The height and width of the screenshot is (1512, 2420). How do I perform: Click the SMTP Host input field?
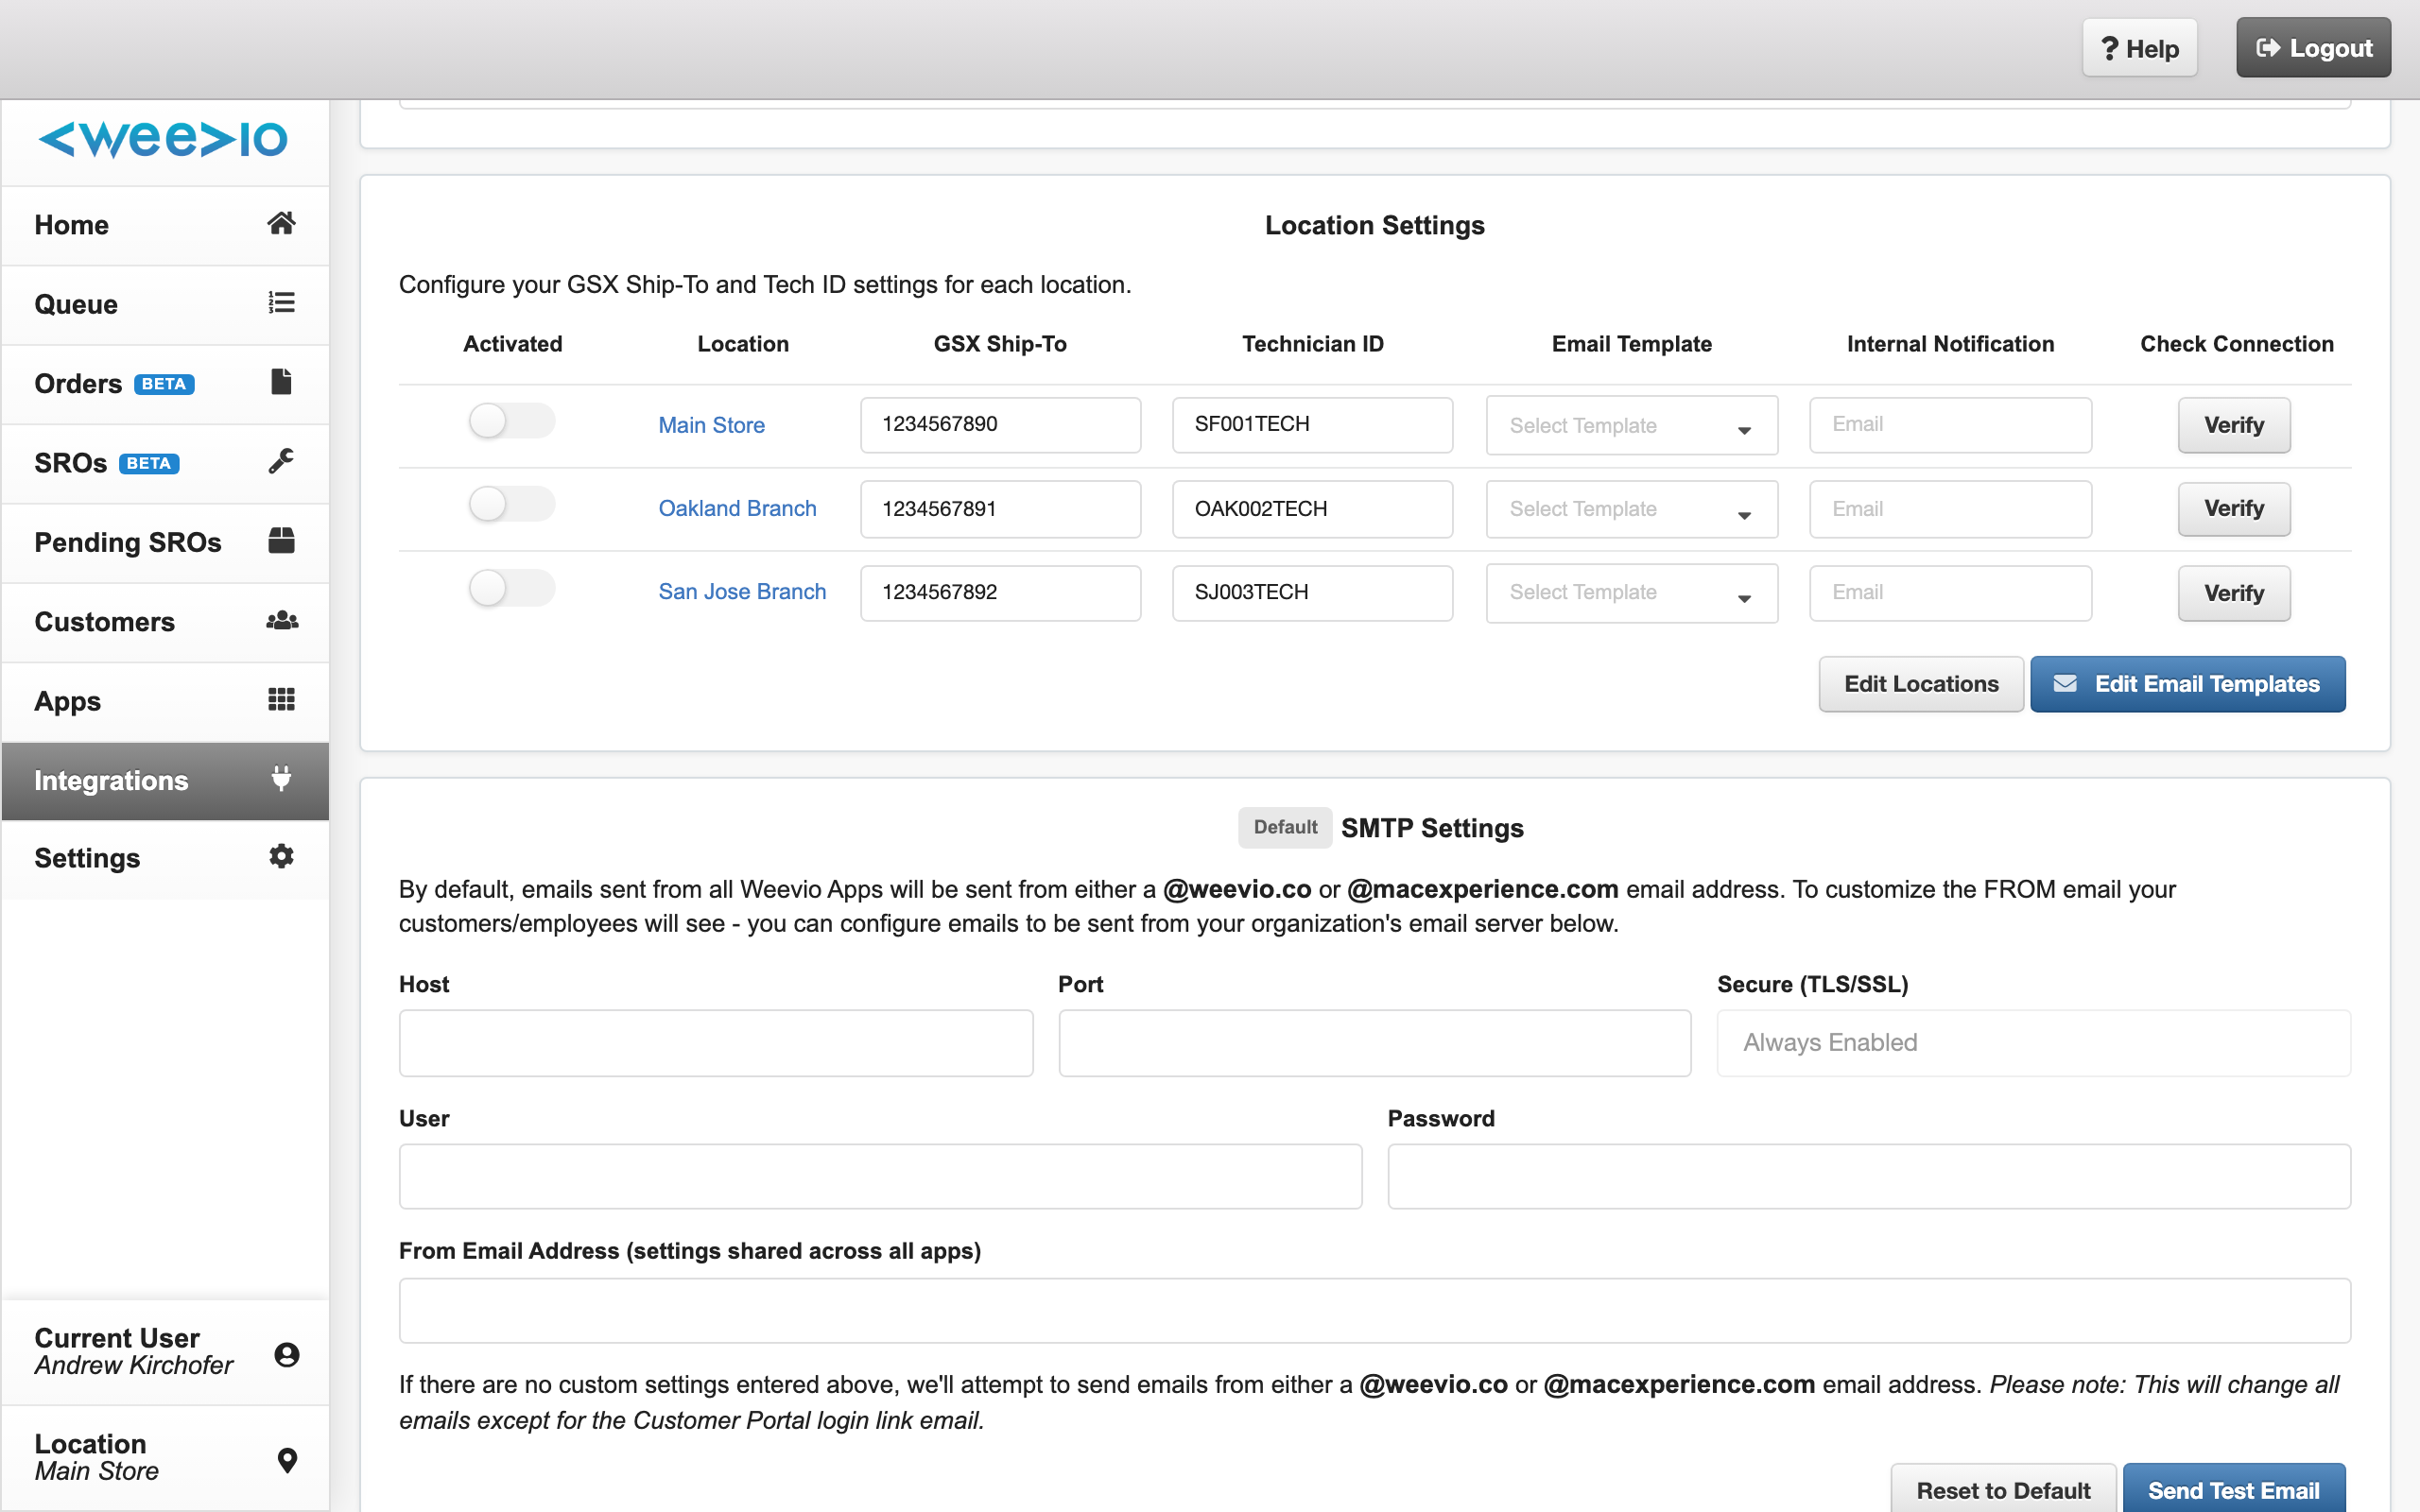pos(716,1043)
